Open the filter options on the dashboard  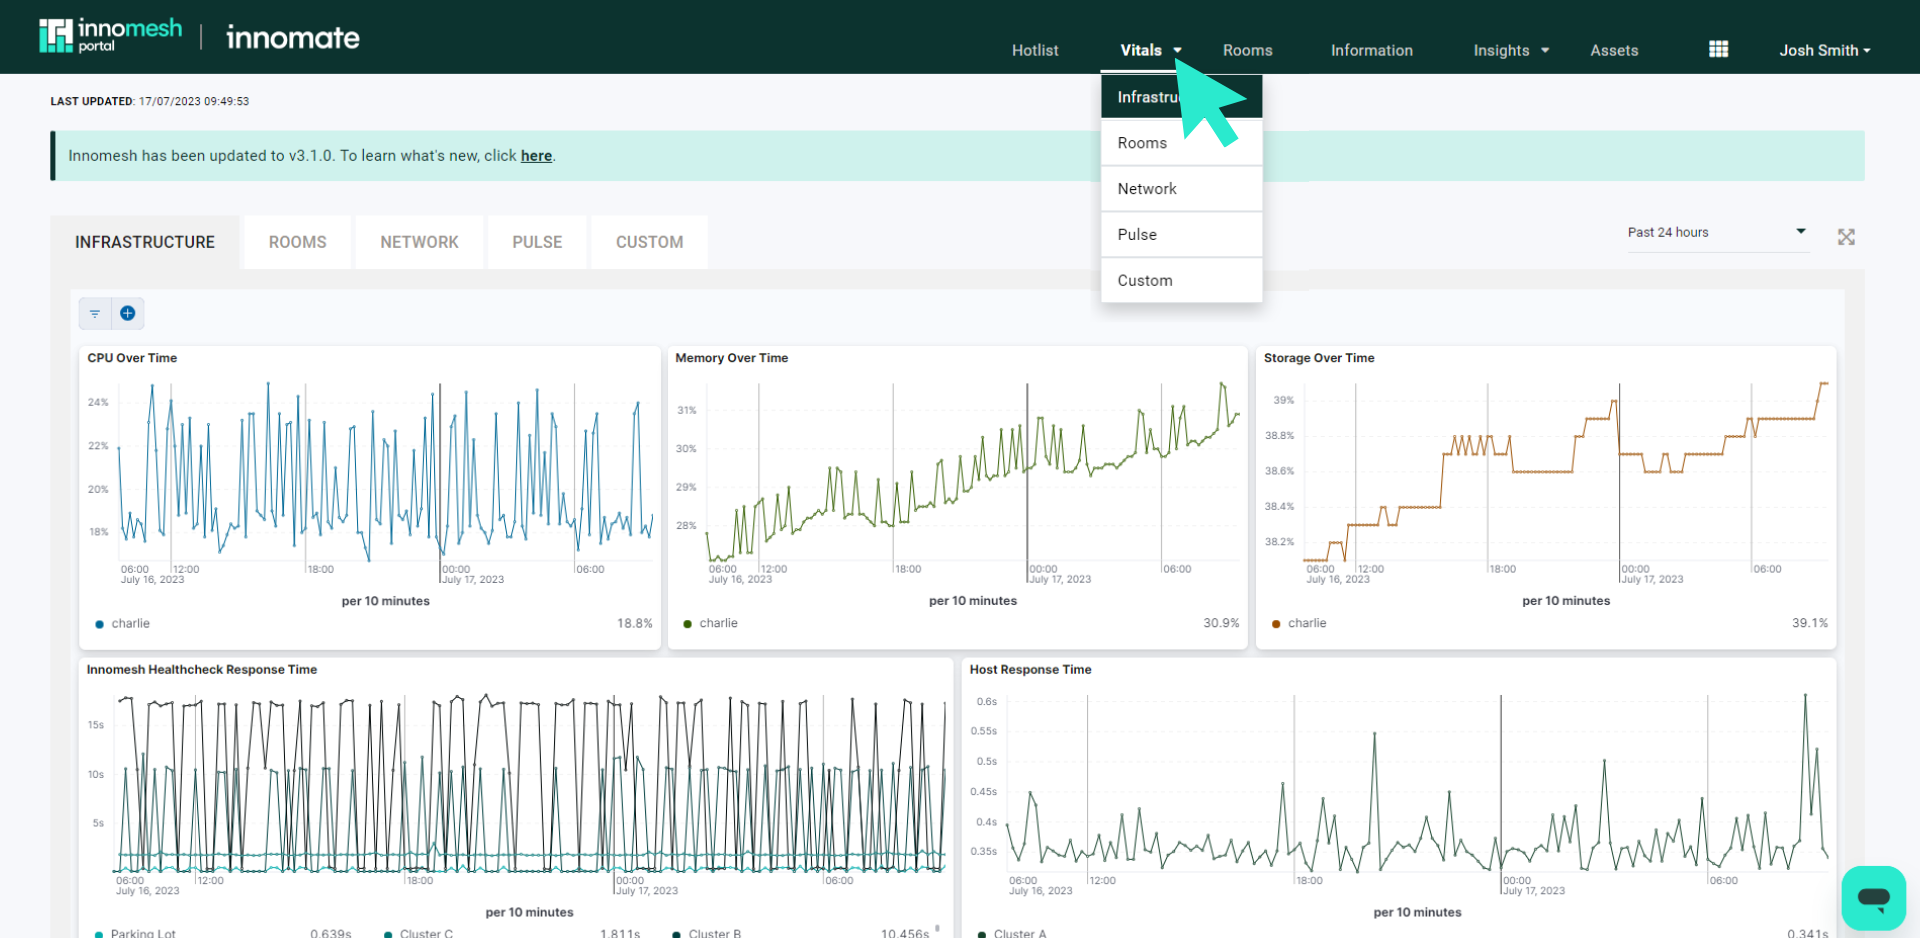click(95, 313)
